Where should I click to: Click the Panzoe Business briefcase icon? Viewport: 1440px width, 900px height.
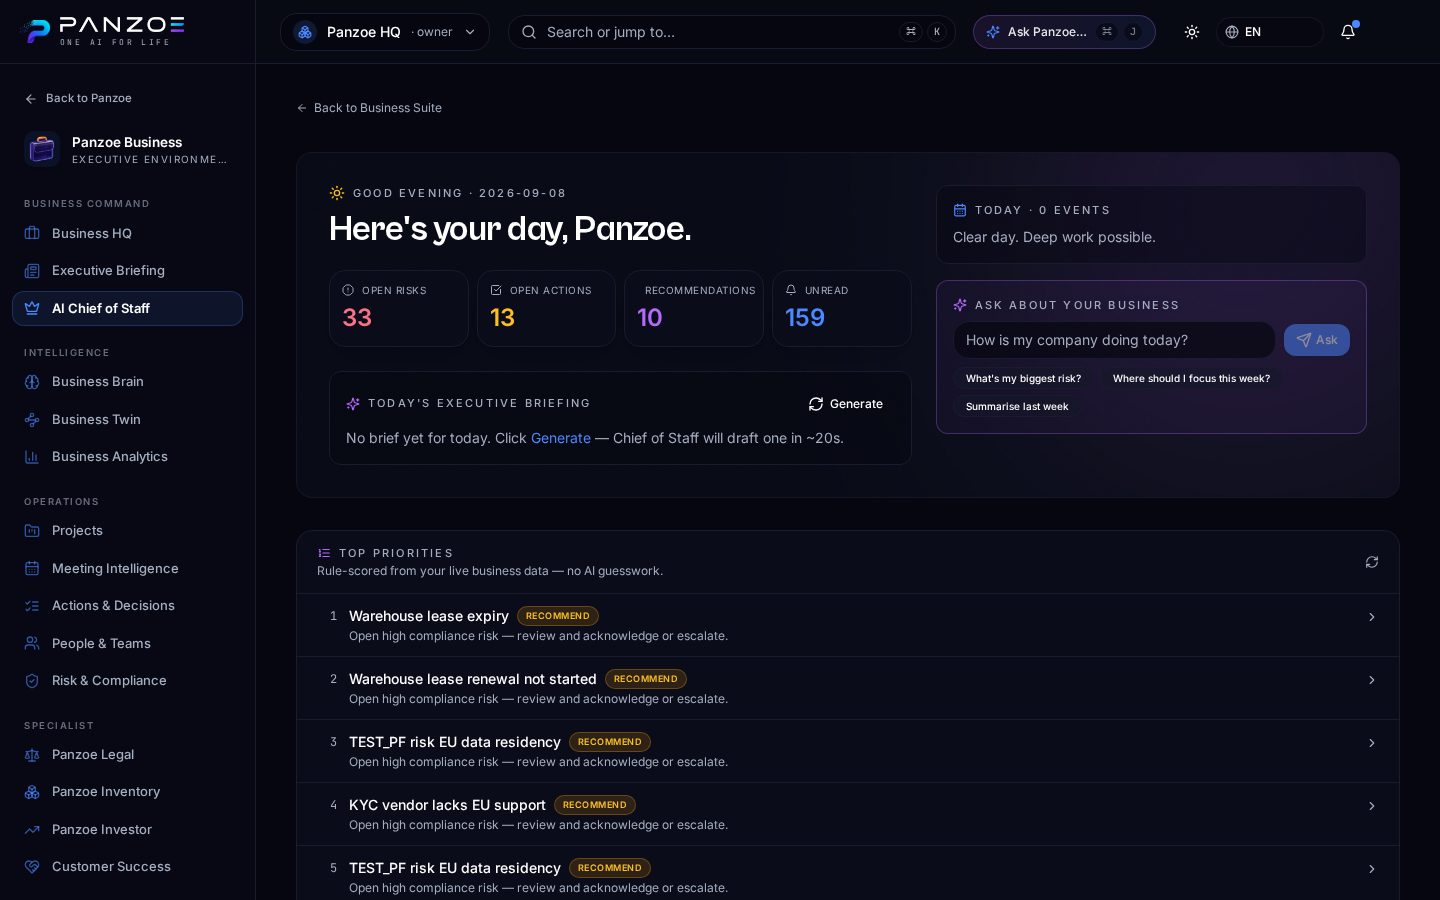(x=42, y=149)
